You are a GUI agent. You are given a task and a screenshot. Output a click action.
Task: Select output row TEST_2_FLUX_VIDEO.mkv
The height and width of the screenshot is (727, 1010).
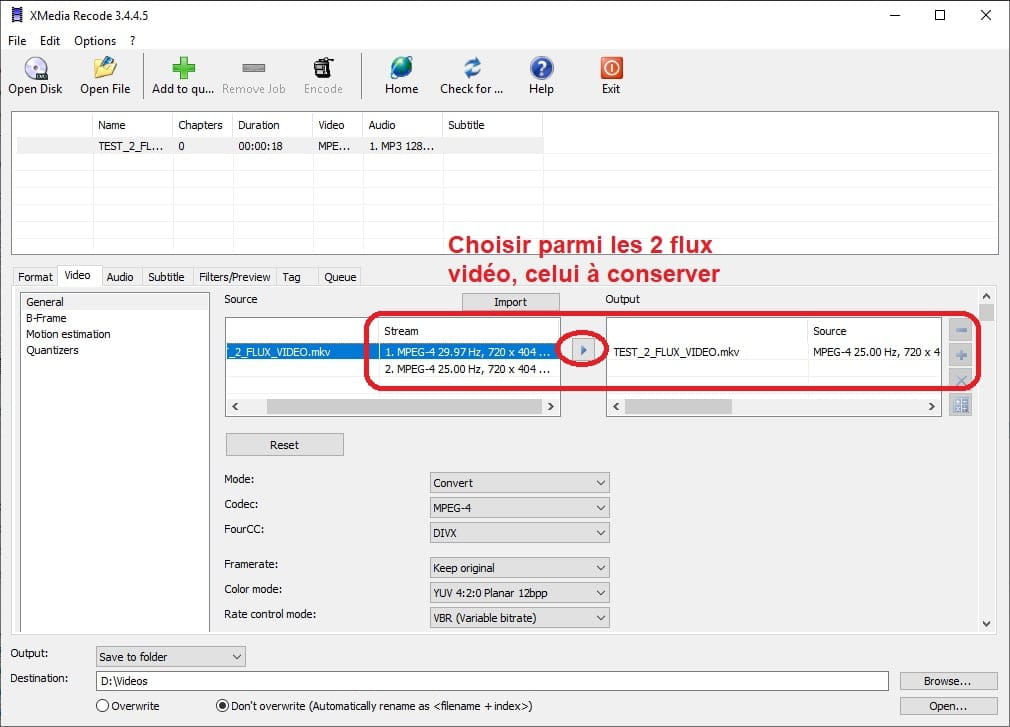774,352
